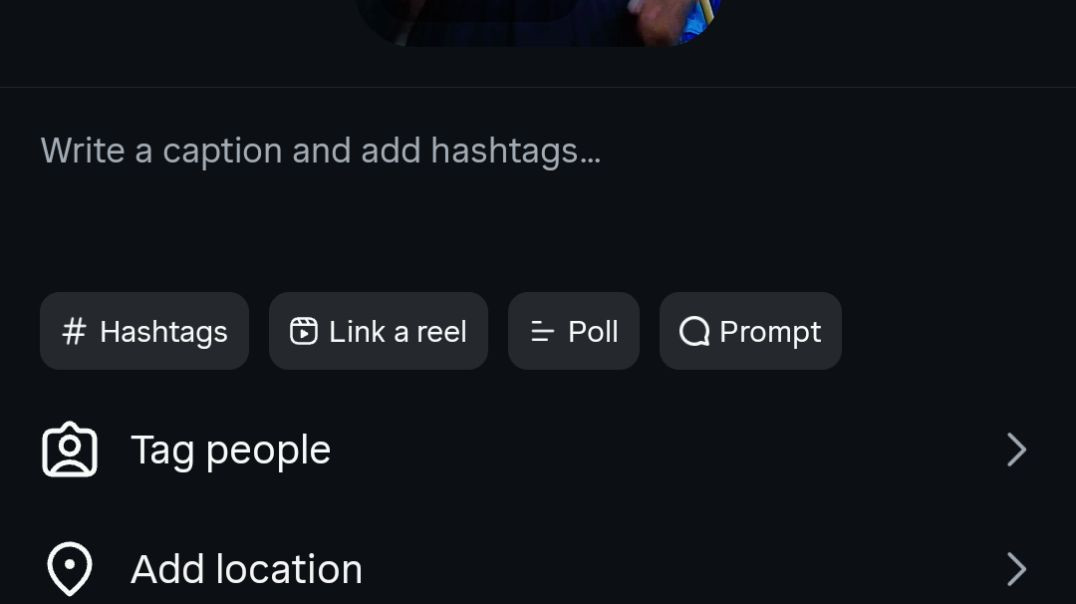Click the Prompt speech bubble icon
The width and height of the screenshot is (1076, 604).
coord(693,331)
